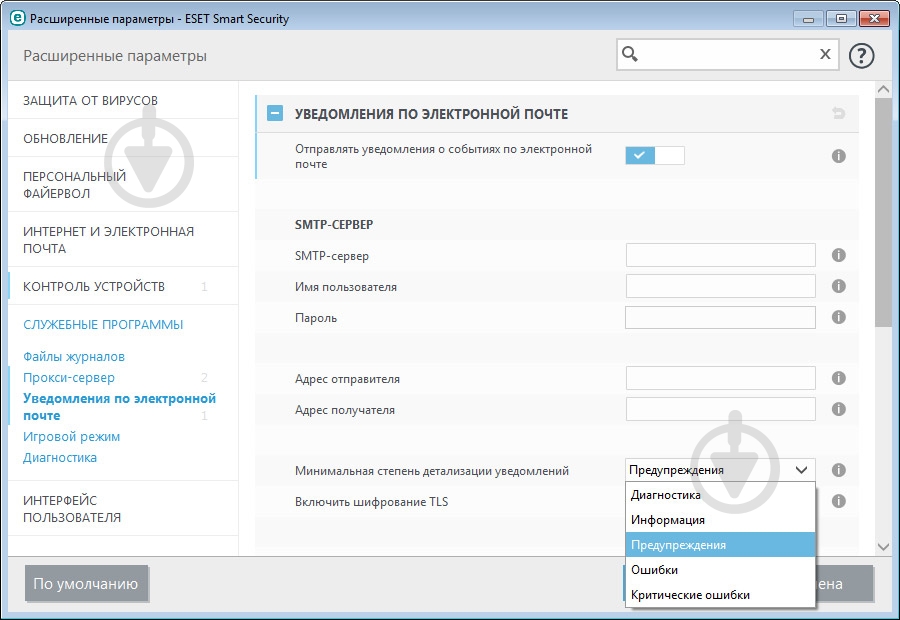Open info icon for email notifications toggle
This screenshot has height=620, width=900.
(x=838, y=156)
